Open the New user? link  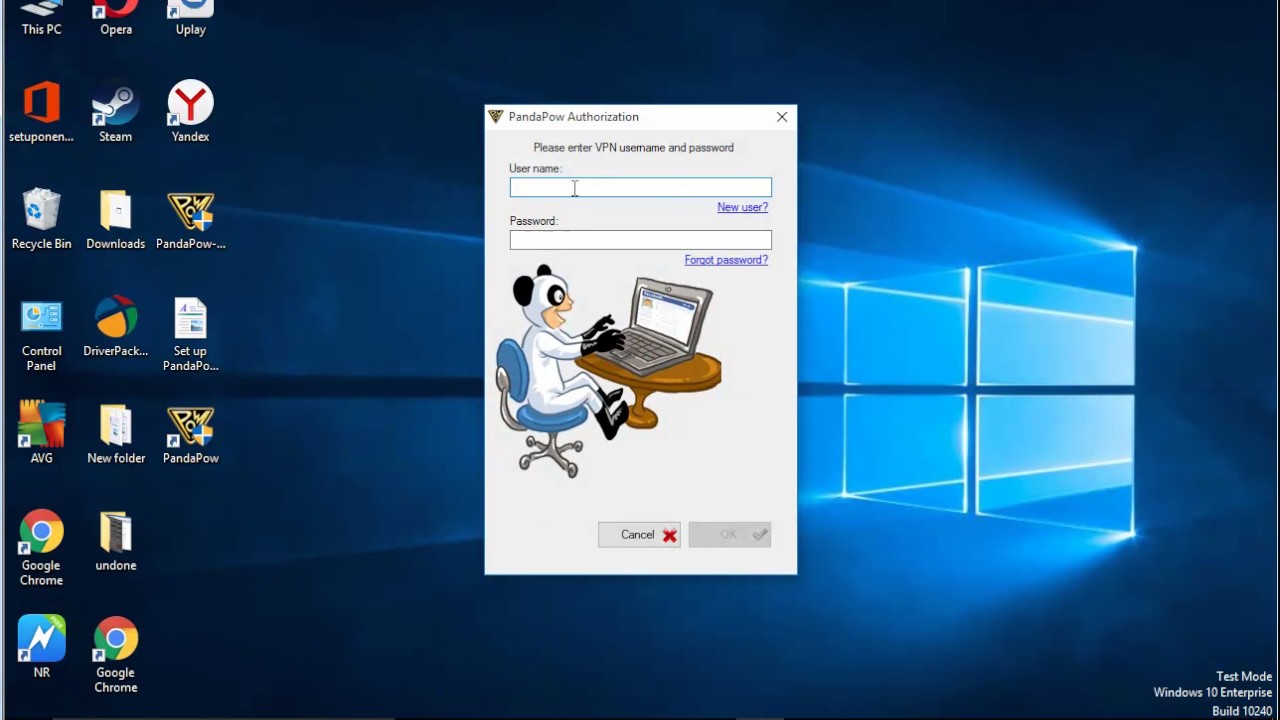742,207
